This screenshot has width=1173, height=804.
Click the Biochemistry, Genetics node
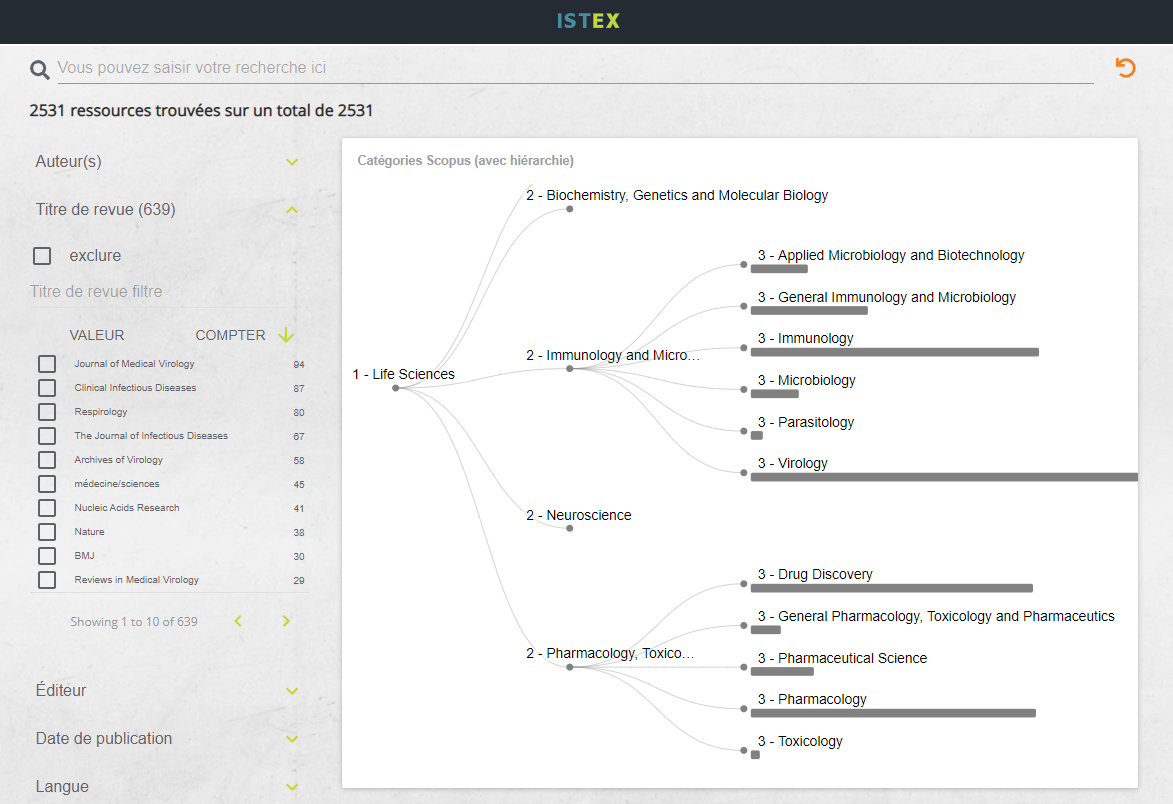click(569, 209)
